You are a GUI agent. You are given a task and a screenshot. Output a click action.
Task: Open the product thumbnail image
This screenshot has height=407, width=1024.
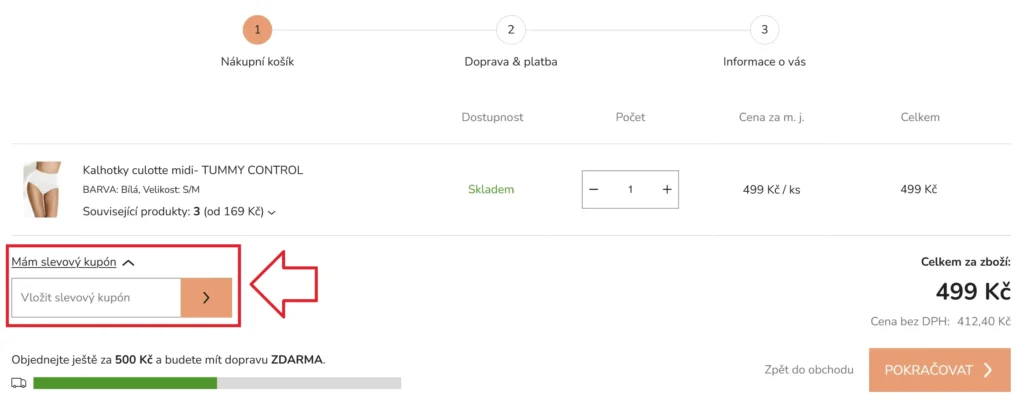point(42,189)
